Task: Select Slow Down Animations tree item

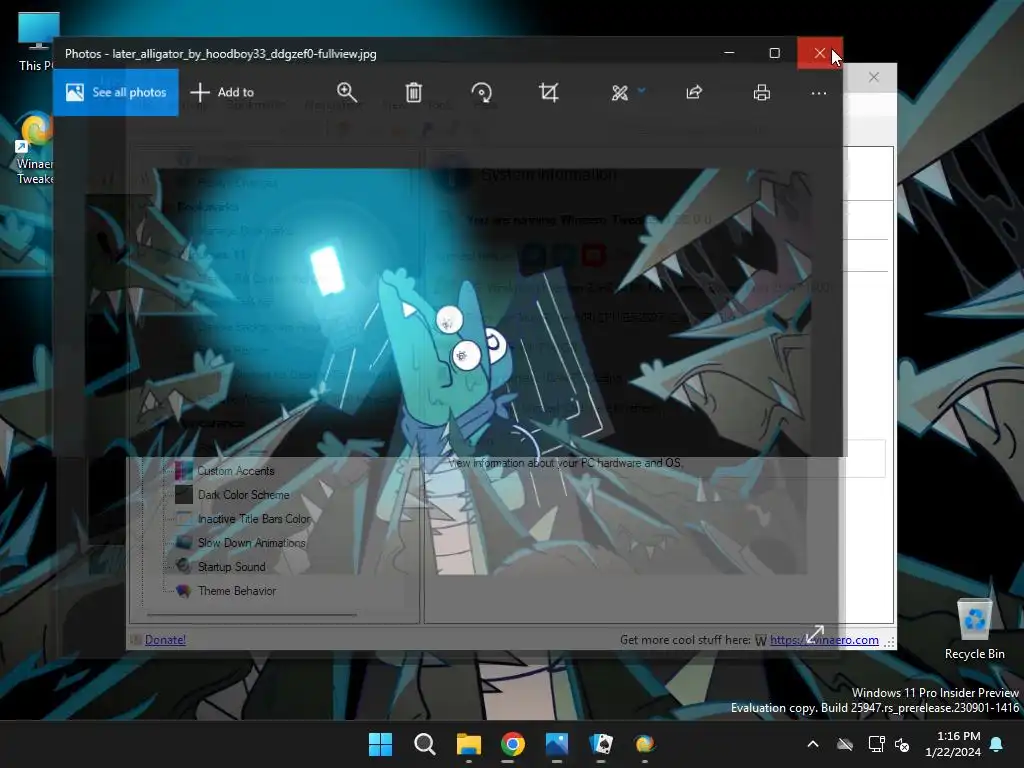Action: tap(251, 543)
